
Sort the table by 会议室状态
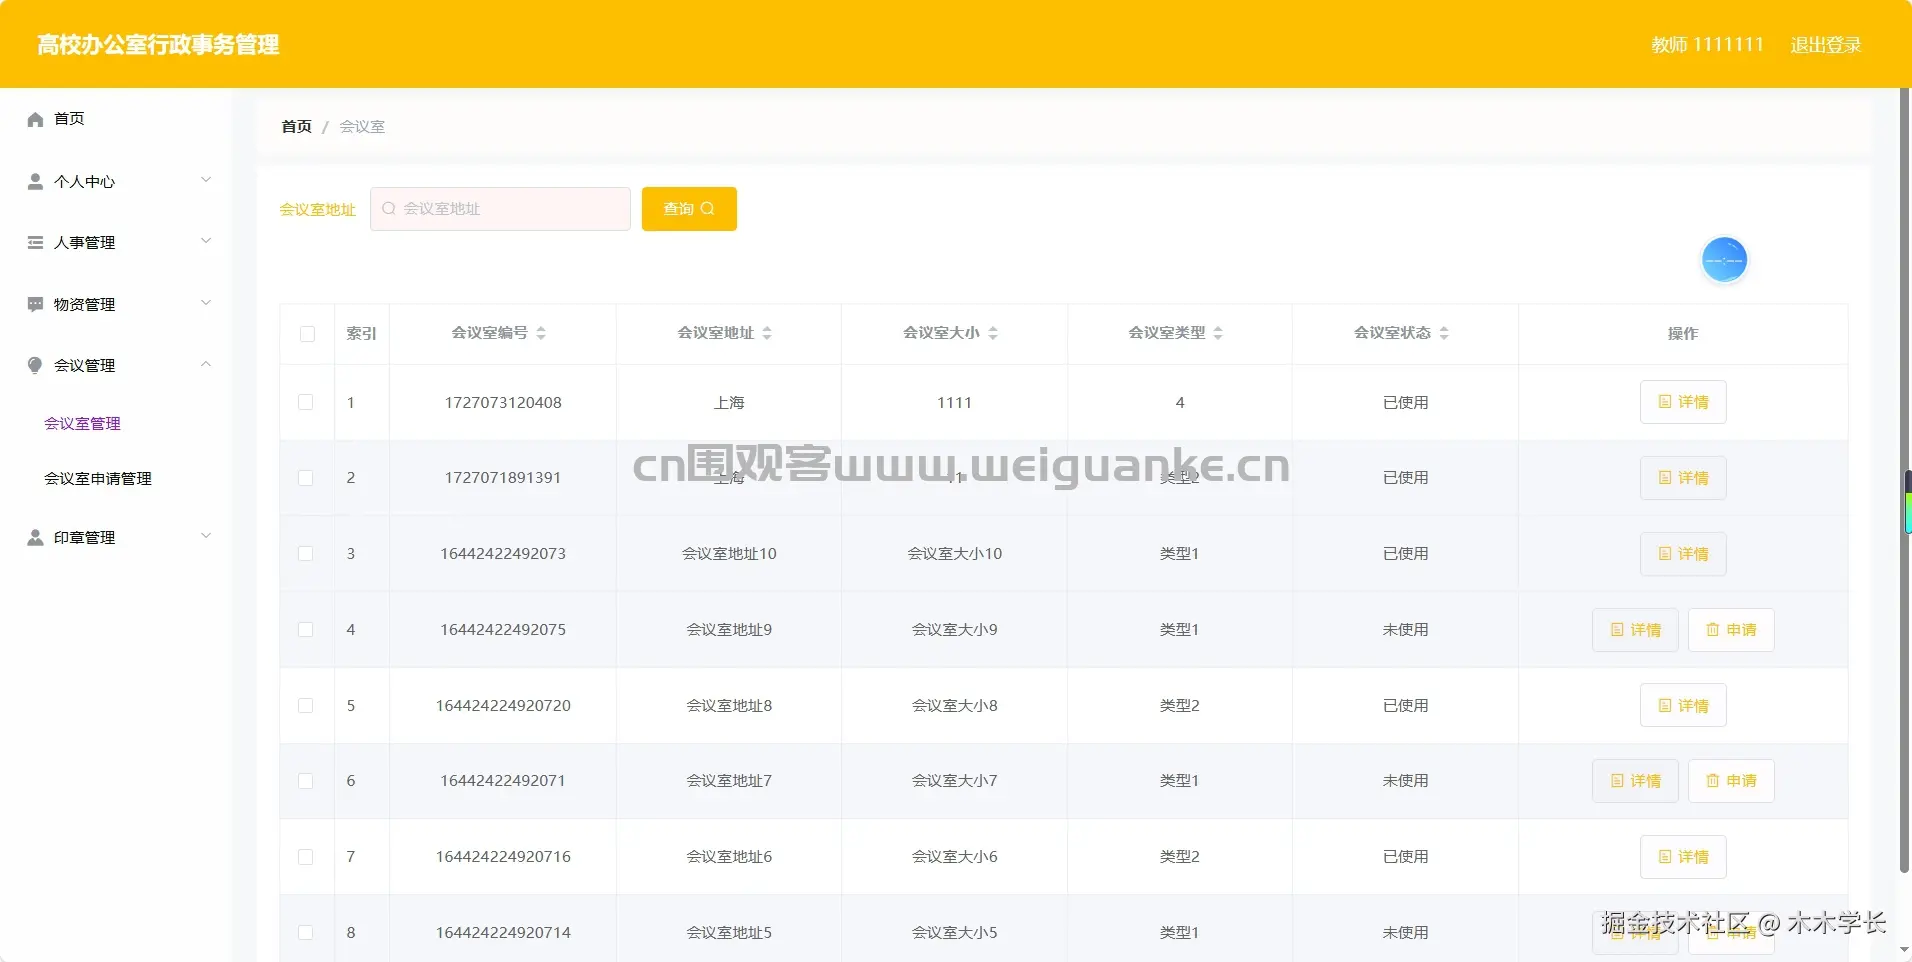click(x=1444, y=333)
